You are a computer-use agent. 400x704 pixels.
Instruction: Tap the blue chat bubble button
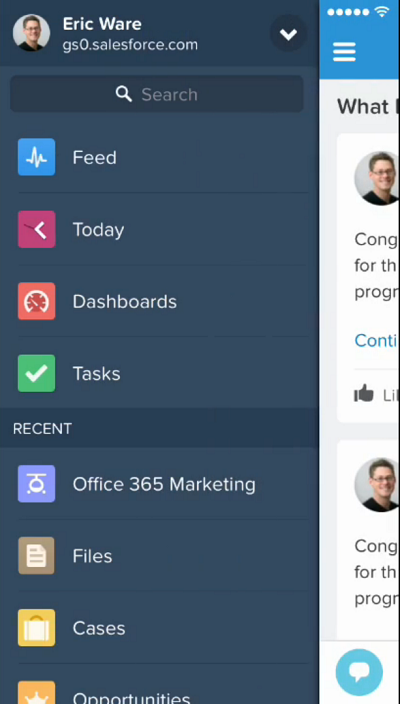point(359,672)
